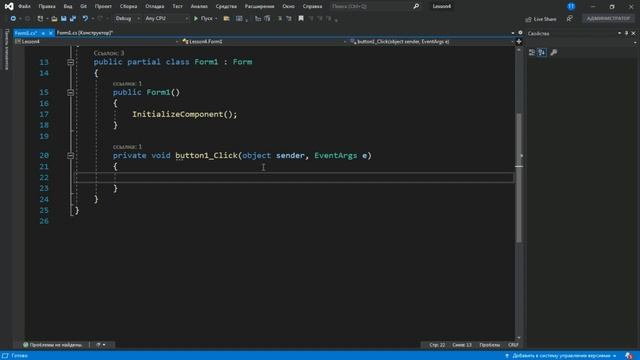Click the 'Стр: 22' line indicator
The width and height of the screenshot is (640, 360).
coord(437,345)
